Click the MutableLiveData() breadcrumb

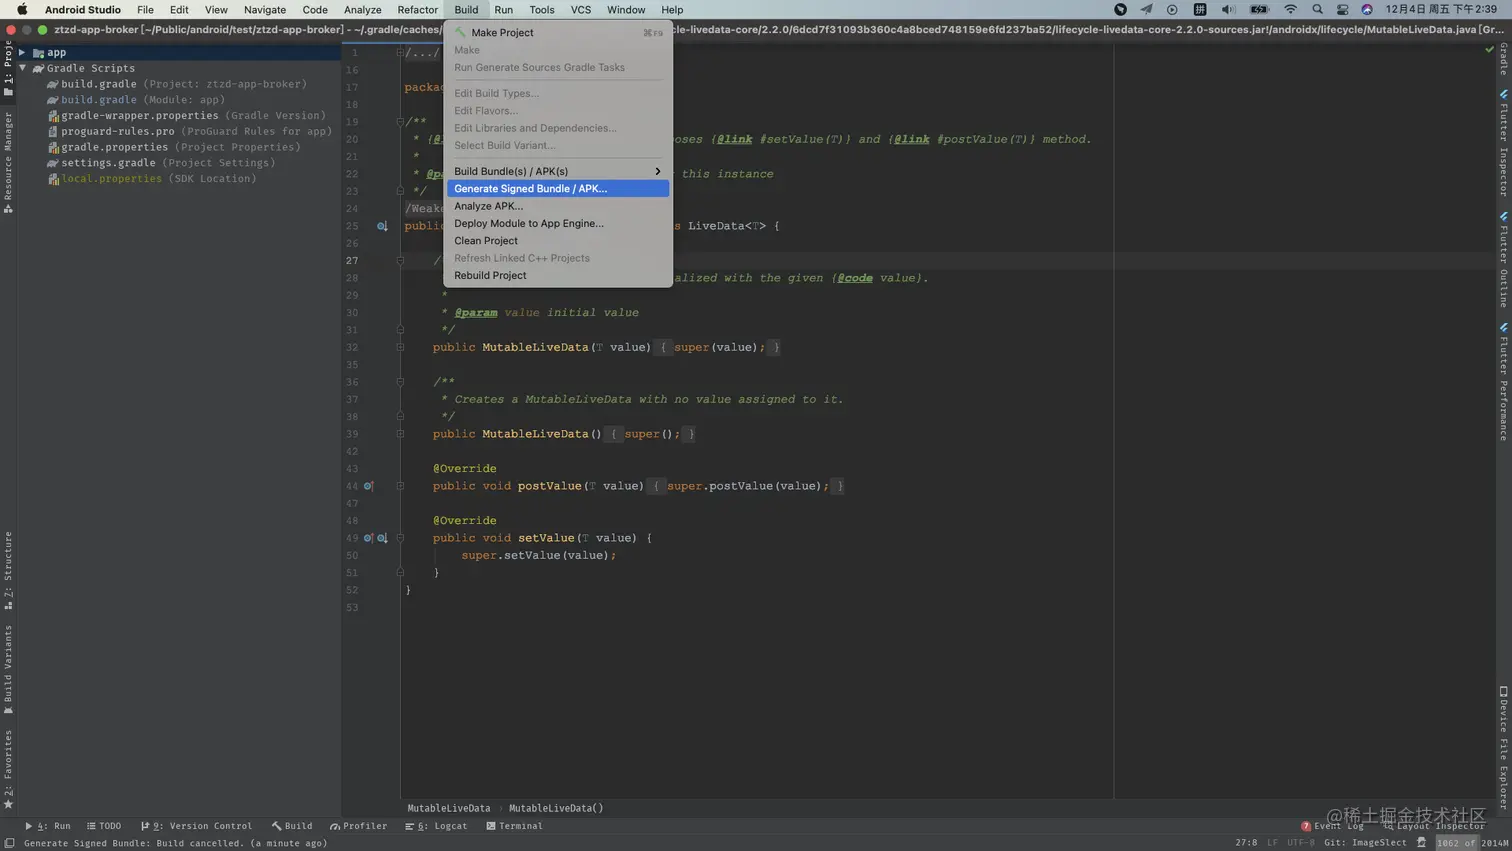pyautogui.click(x=556, y=808)
